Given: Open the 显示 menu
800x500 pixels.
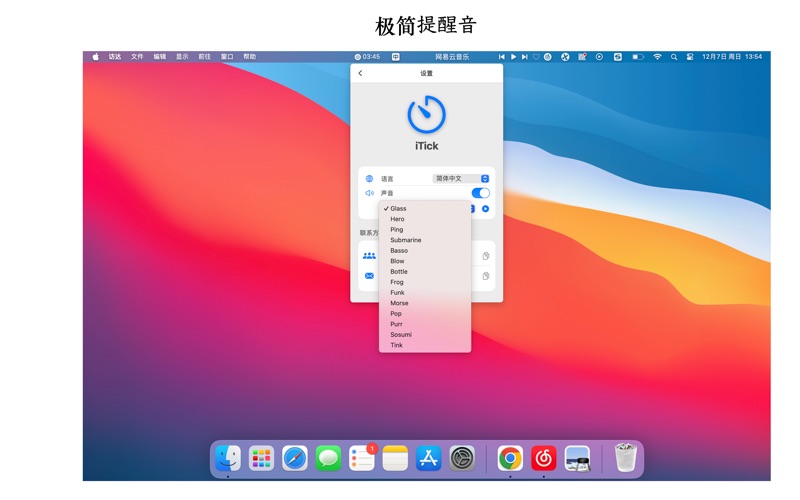Looking at the screenshot, I should (182, 57).
